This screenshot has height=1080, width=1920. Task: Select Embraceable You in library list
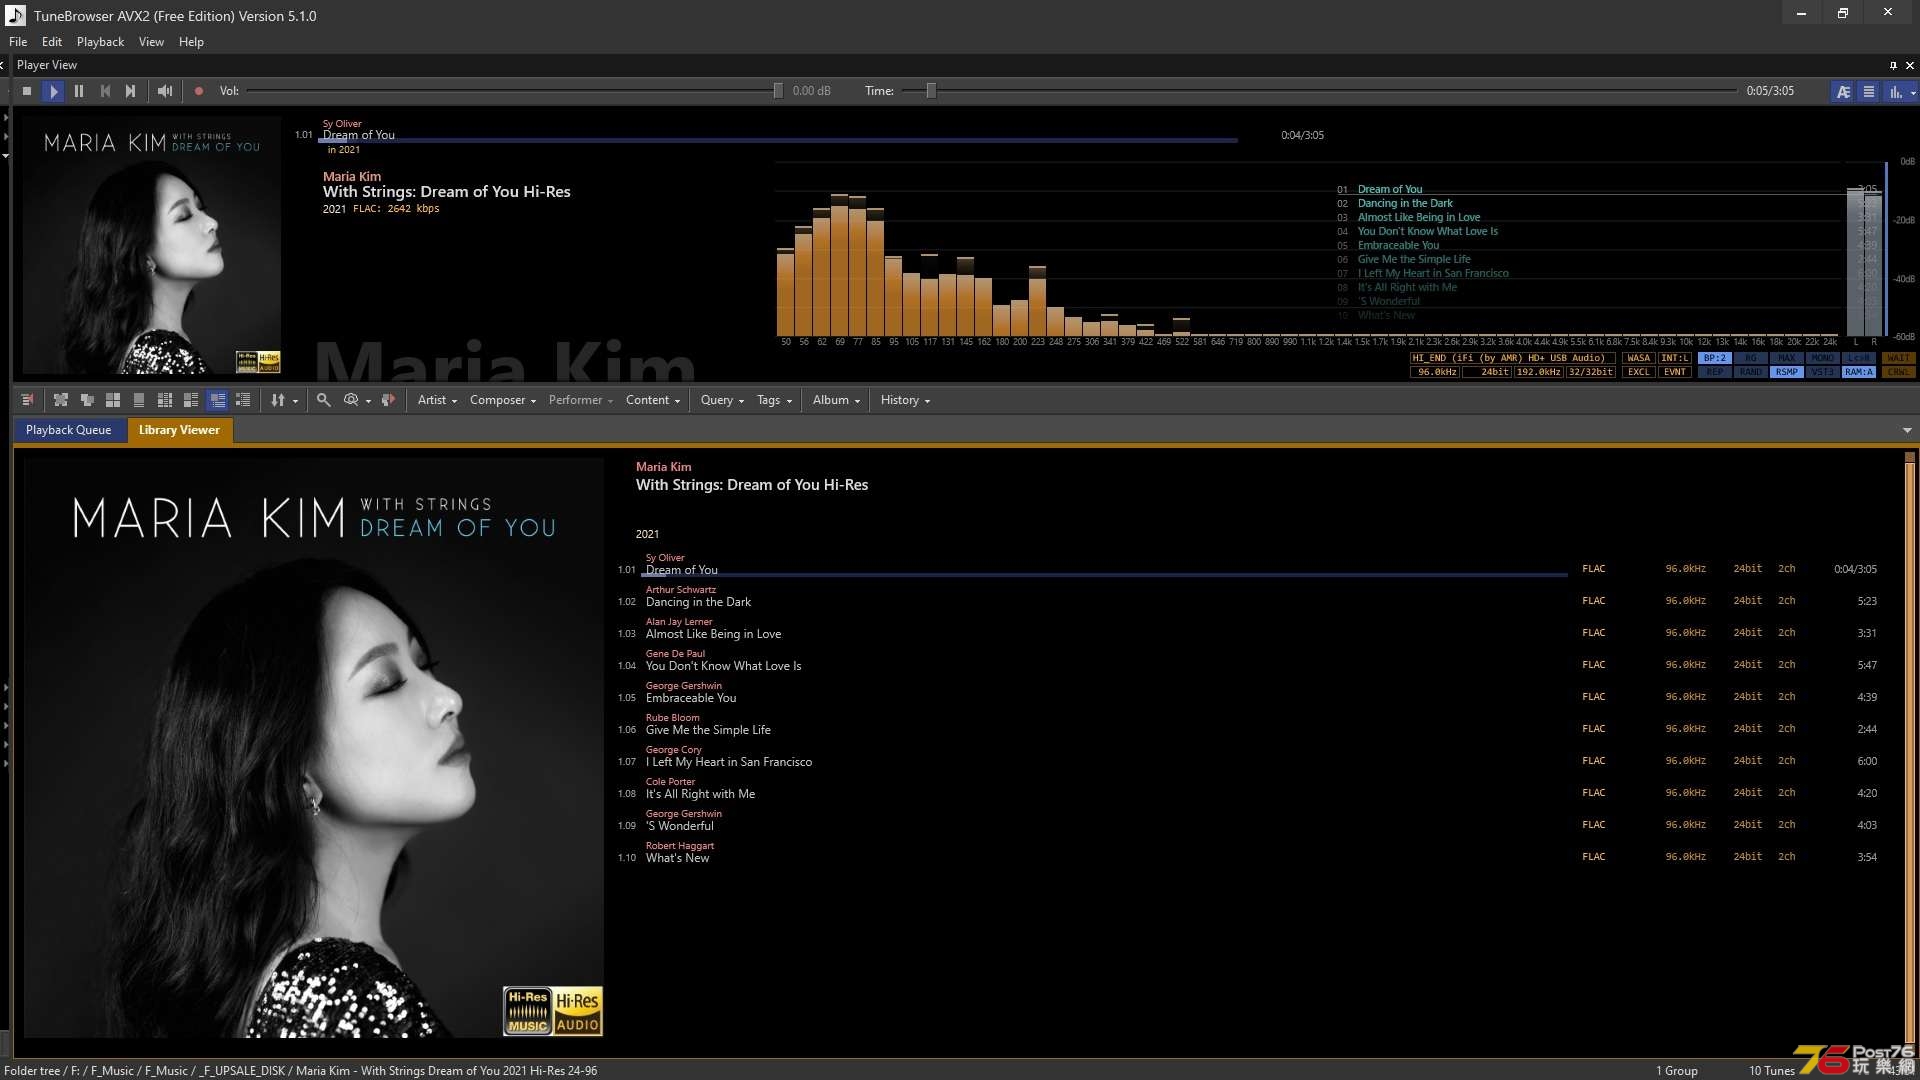click(691, 698)
